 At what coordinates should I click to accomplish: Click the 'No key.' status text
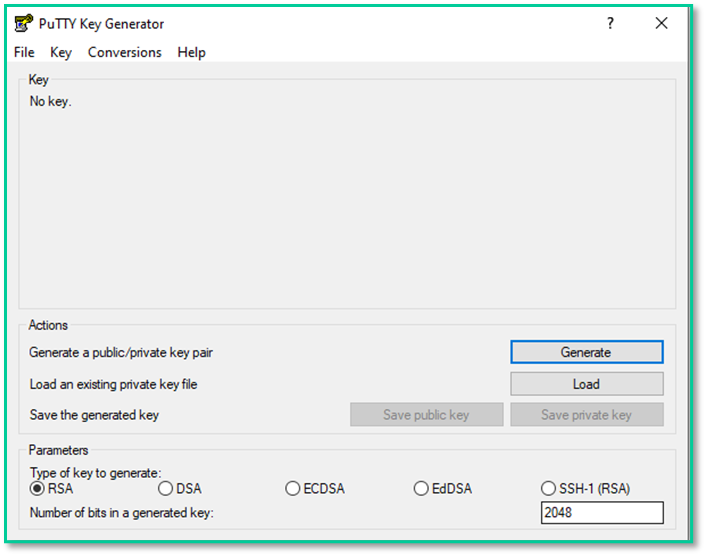(x=50, y=101)
